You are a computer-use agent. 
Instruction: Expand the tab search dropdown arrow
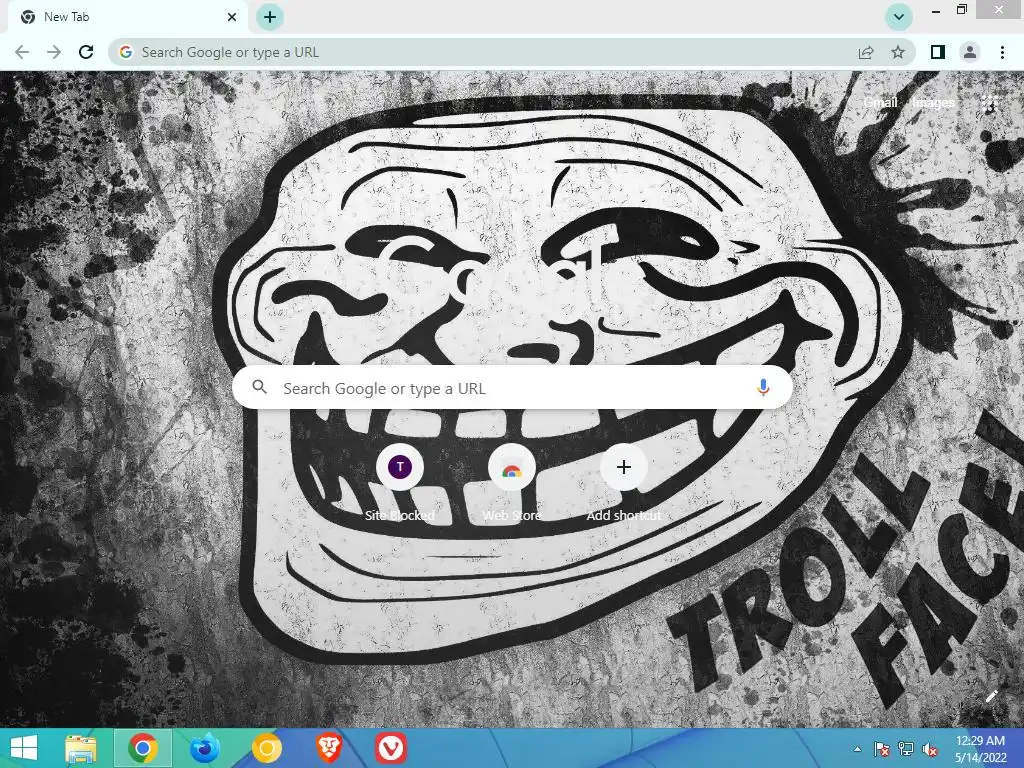[x=899, y=17]
